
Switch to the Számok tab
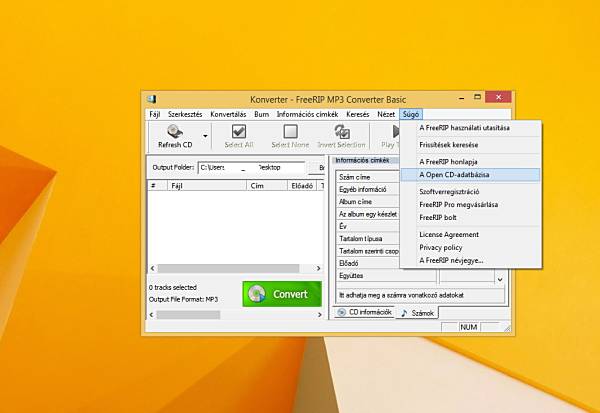pyautogui.click(x=417, y=313)
